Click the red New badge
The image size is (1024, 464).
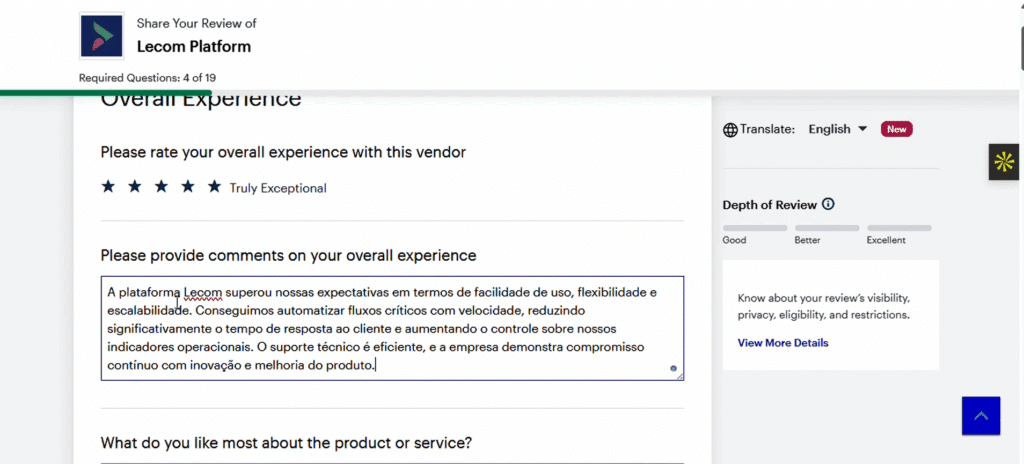(x=896, y=129)
